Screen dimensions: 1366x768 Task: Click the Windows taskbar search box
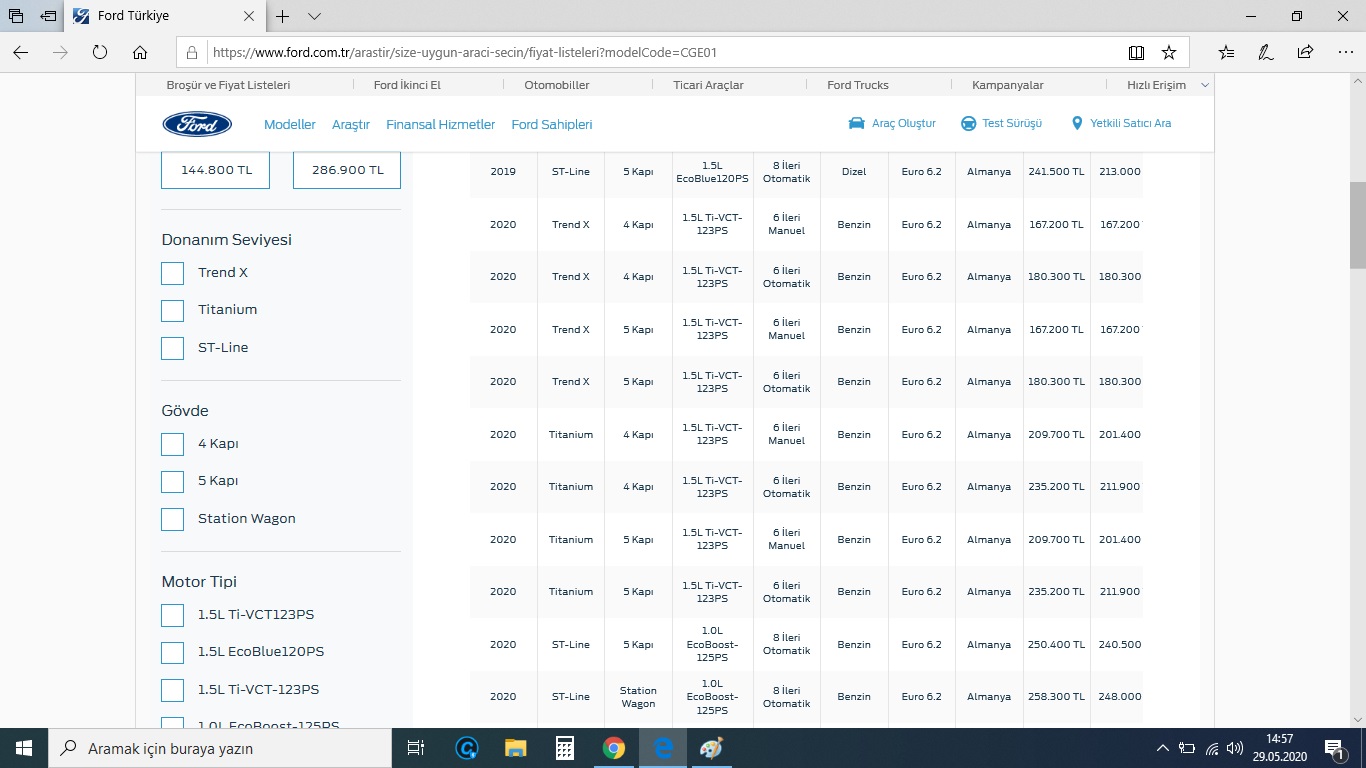pos(218,748)
